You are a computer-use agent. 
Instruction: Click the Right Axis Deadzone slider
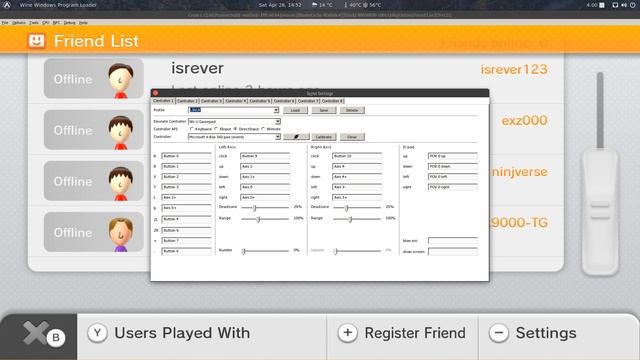[x=357, y=208]
